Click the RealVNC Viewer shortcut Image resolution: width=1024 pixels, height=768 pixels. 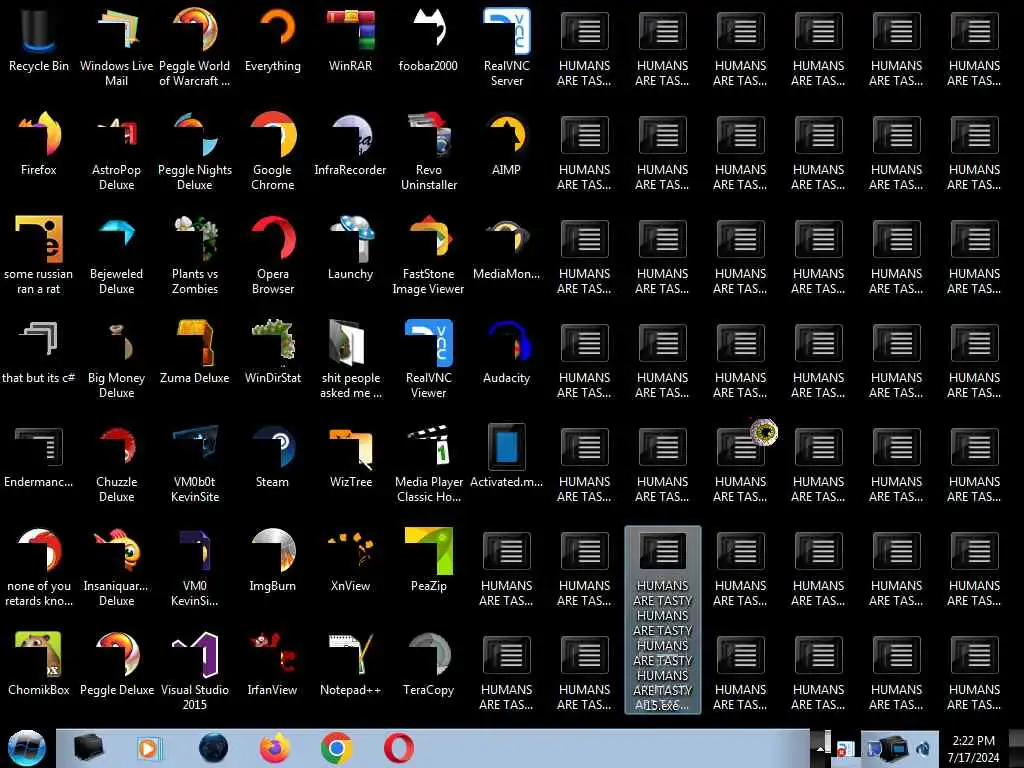click(x=428, y=359)
